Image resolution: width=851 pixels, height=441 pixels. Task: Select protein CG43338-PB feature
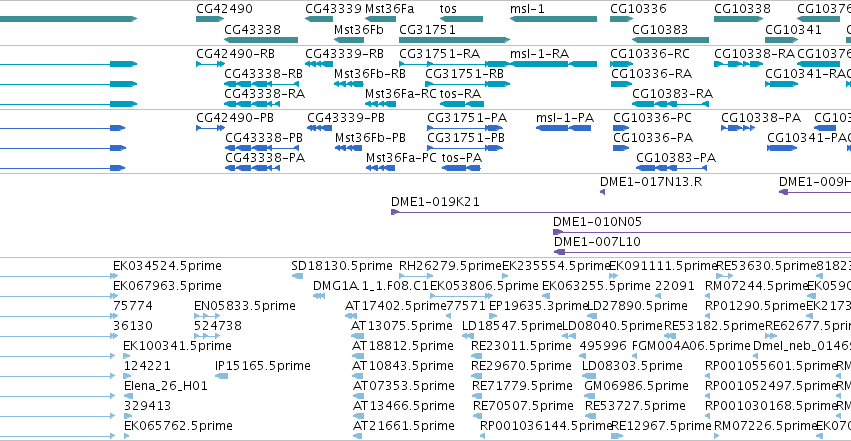point(262,148)
